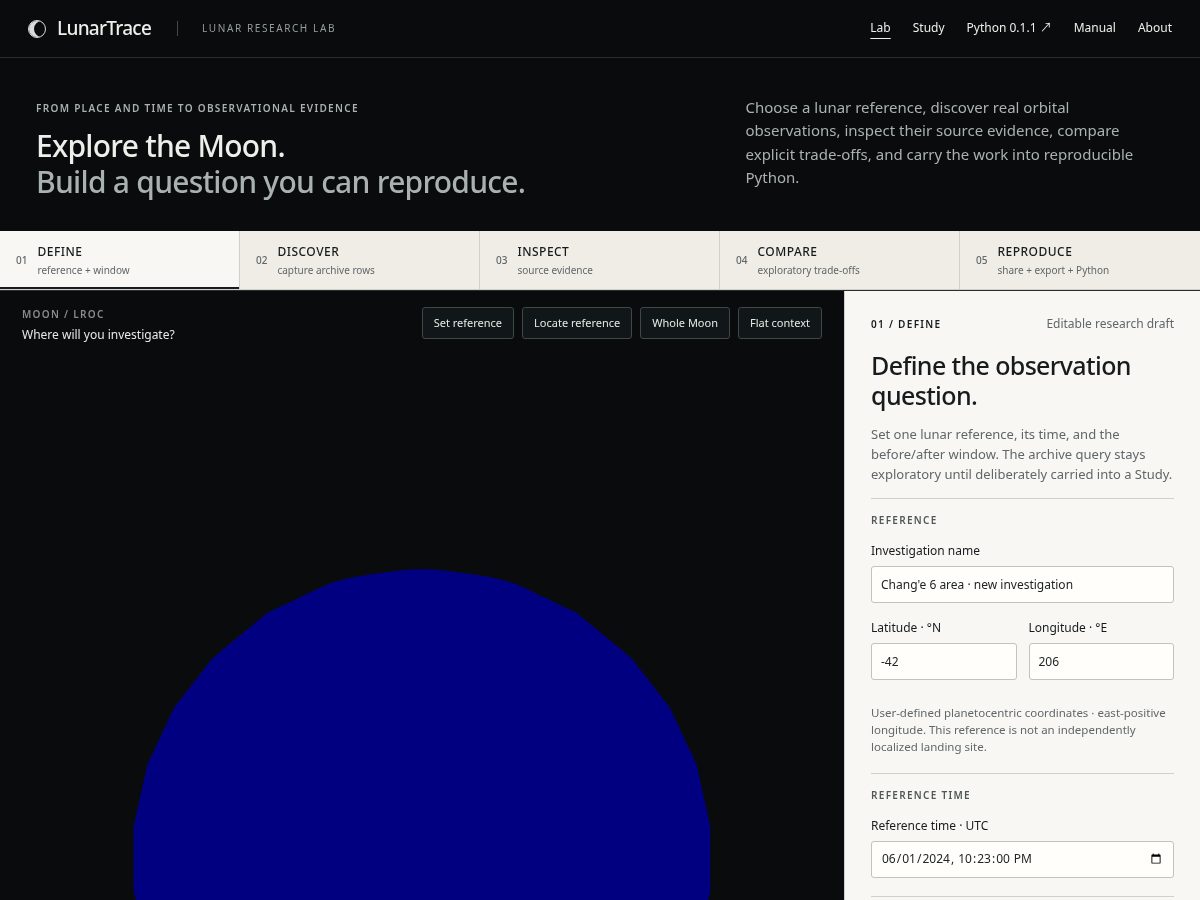Click the LunarTrace crescent moon logo icon
1200x900 pixels.
point(37,29)
